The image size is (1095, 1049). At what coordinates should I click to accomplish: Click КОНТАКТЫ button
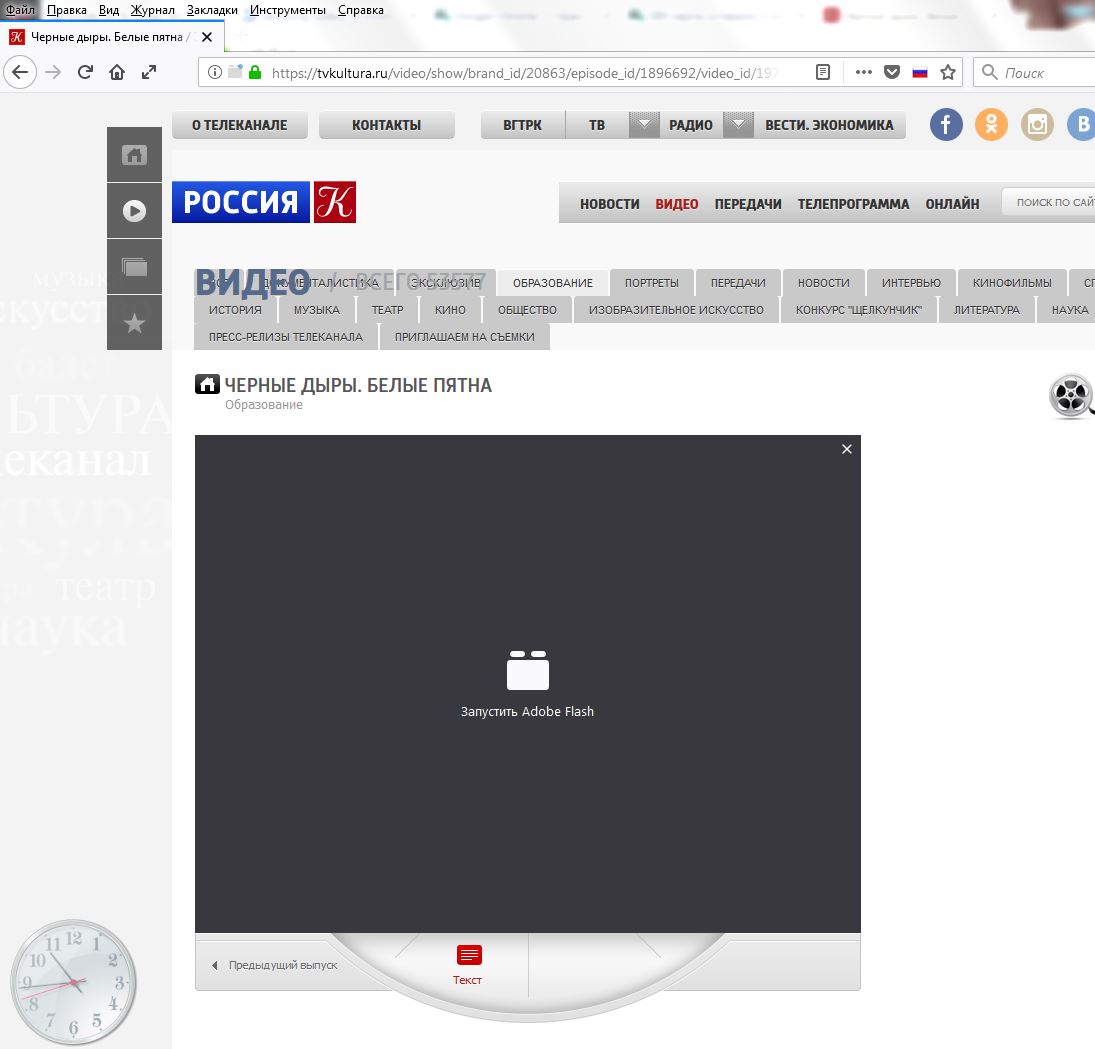click(x=386, y=125)
